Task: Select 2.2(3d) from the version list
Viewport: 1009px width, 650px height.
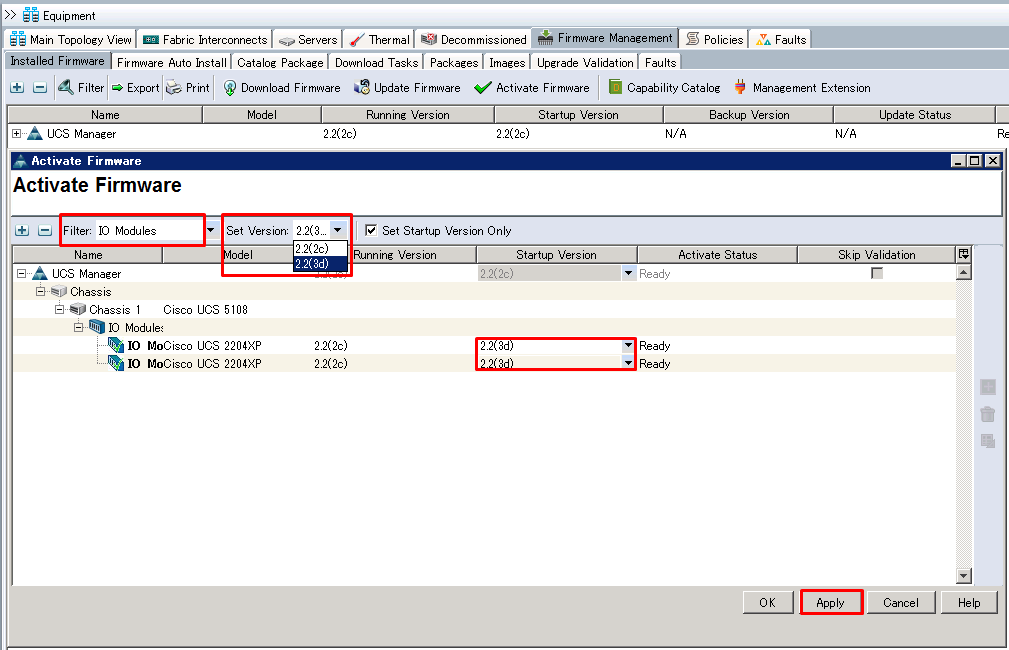Action: pyautogui.click(x=320, y=263)
